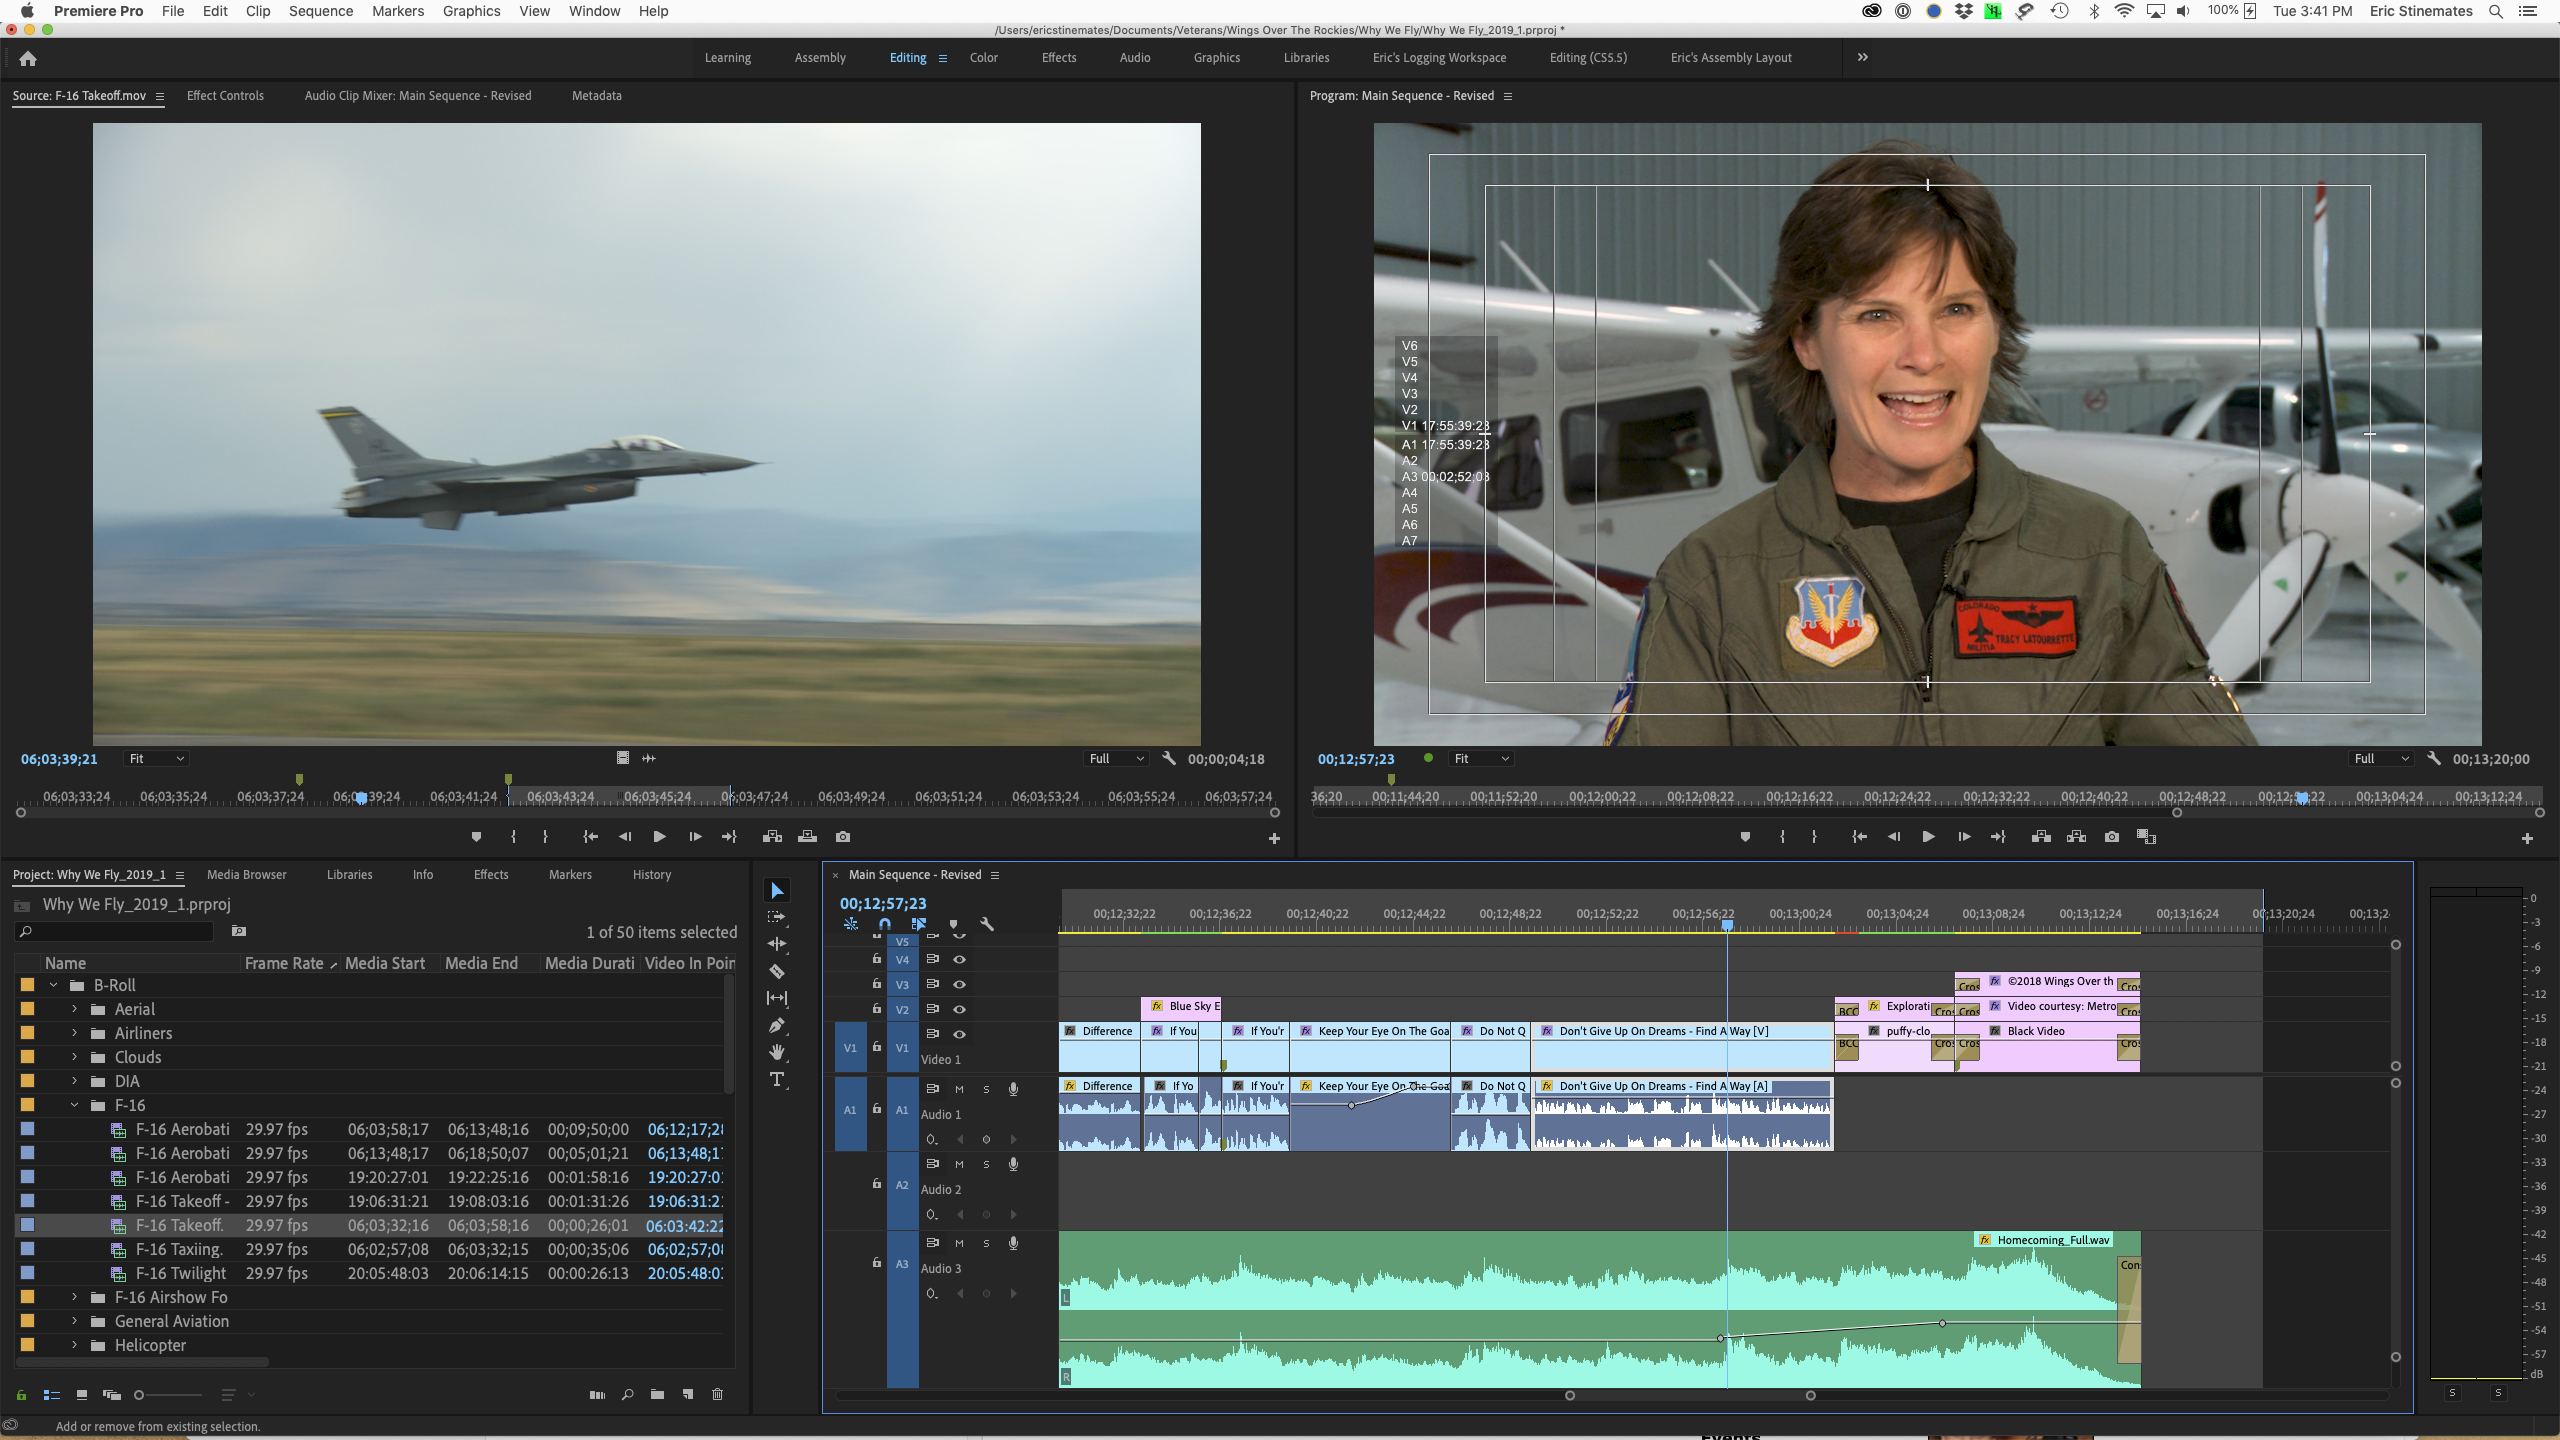This screenshot has height=1440, width=2560.
Task: Expand the Aerial bin
Action: [x=74, y=1009]
